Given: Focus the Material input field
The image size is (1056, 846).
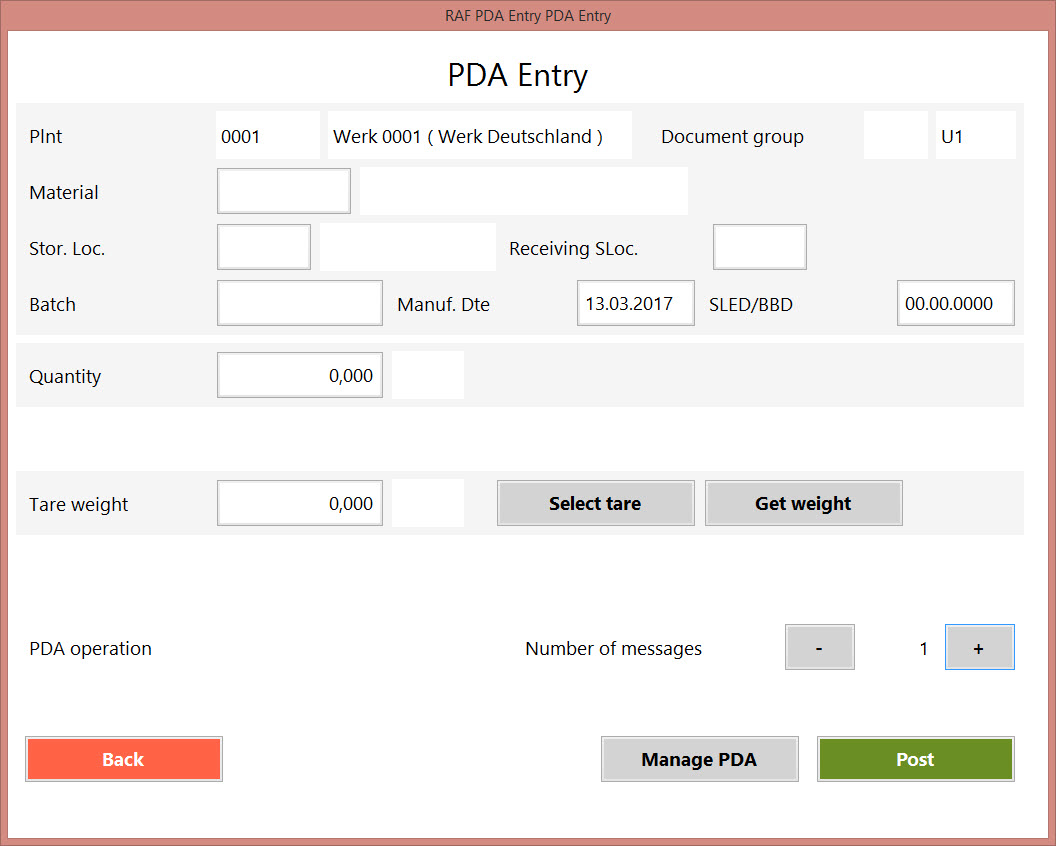Looking at the screenshot, I should click(x=284, y=191).
